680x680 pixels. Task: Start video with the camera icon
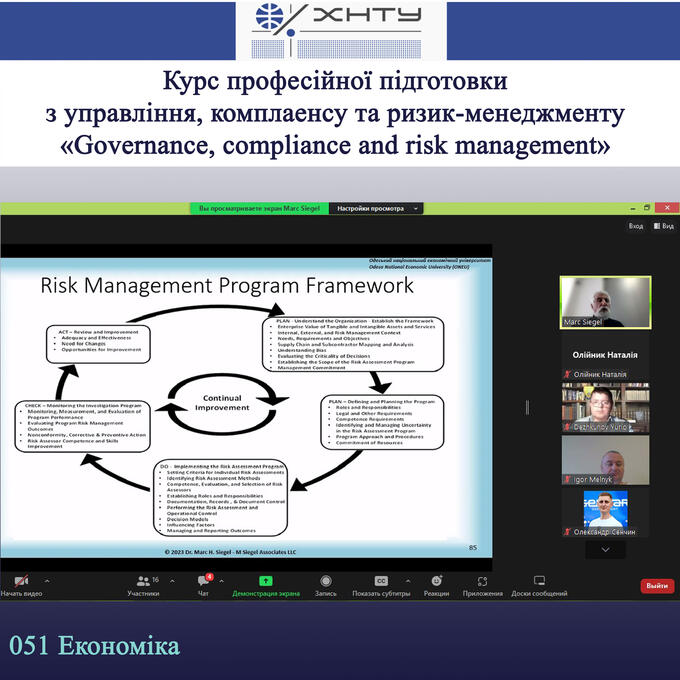21,581
